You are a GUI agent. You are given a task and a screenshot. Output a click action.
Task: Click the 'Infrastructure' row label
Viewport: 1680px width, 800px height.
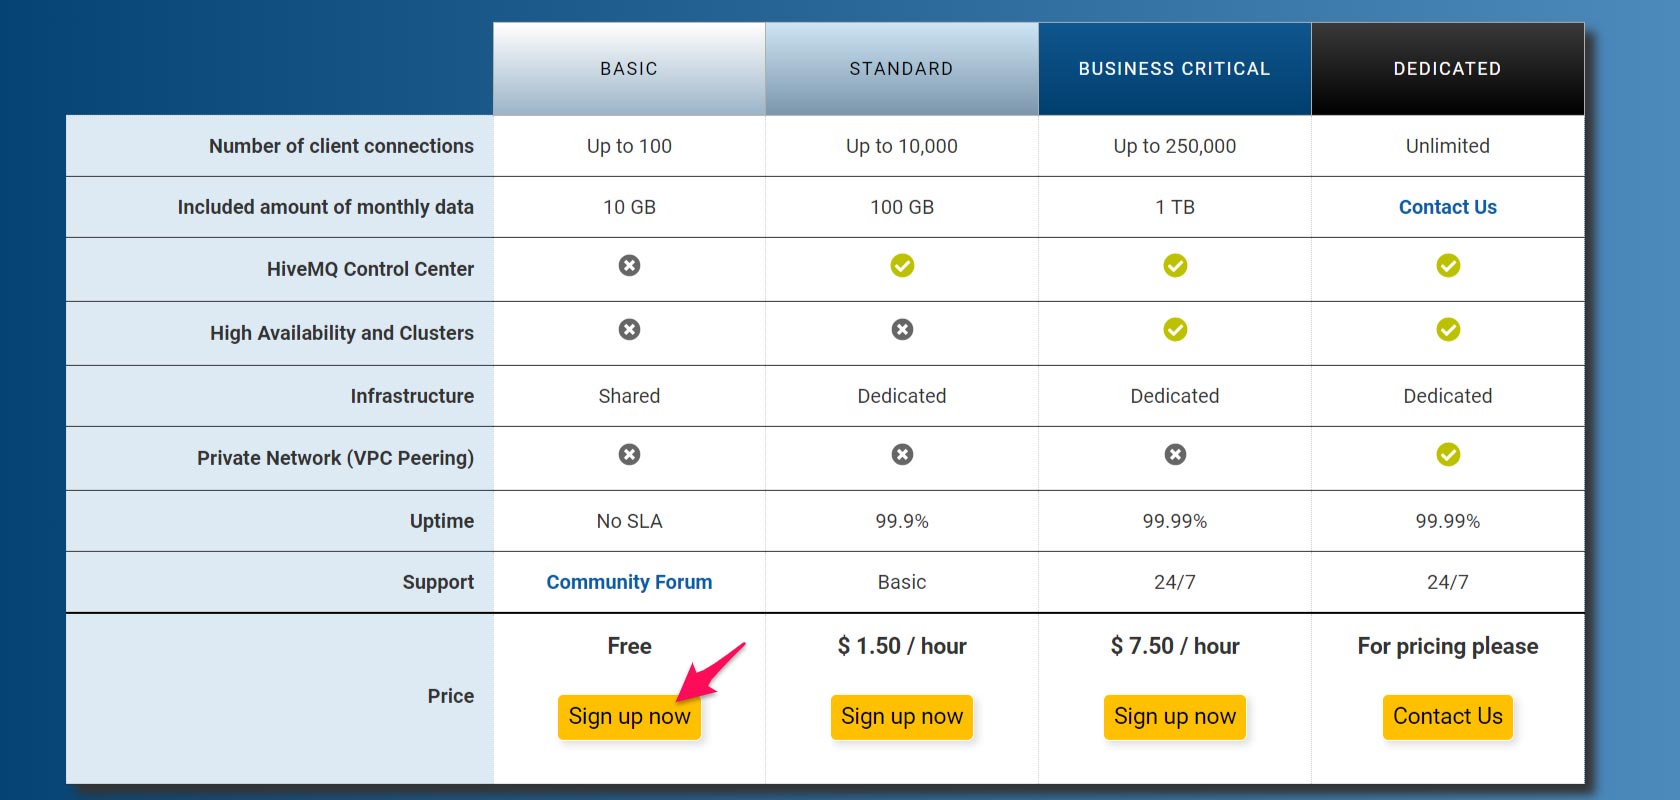(x=412, y=396)
